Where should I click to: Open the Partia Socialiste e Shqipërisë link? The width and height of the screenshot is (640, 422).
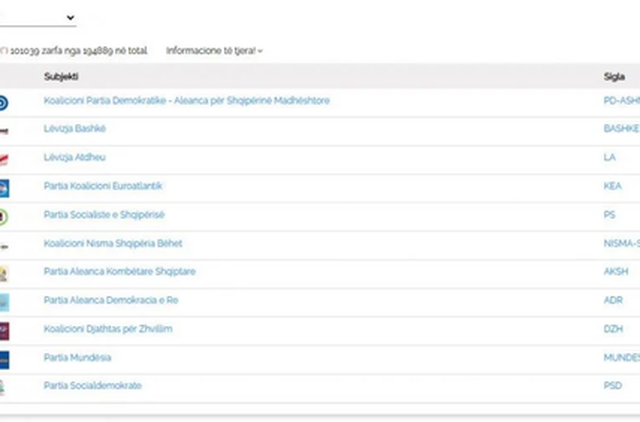(104, 215)
